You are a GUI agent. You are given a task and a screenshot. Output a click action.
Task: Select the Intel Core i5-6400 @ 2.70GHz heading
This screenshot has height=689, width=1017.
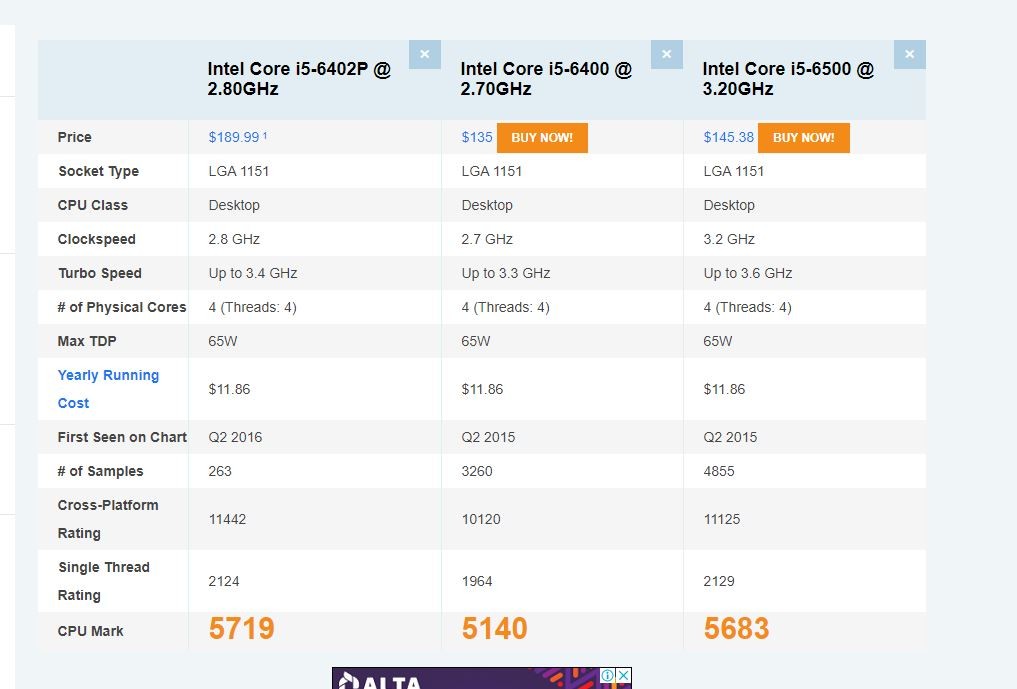[x=546, y=79]
